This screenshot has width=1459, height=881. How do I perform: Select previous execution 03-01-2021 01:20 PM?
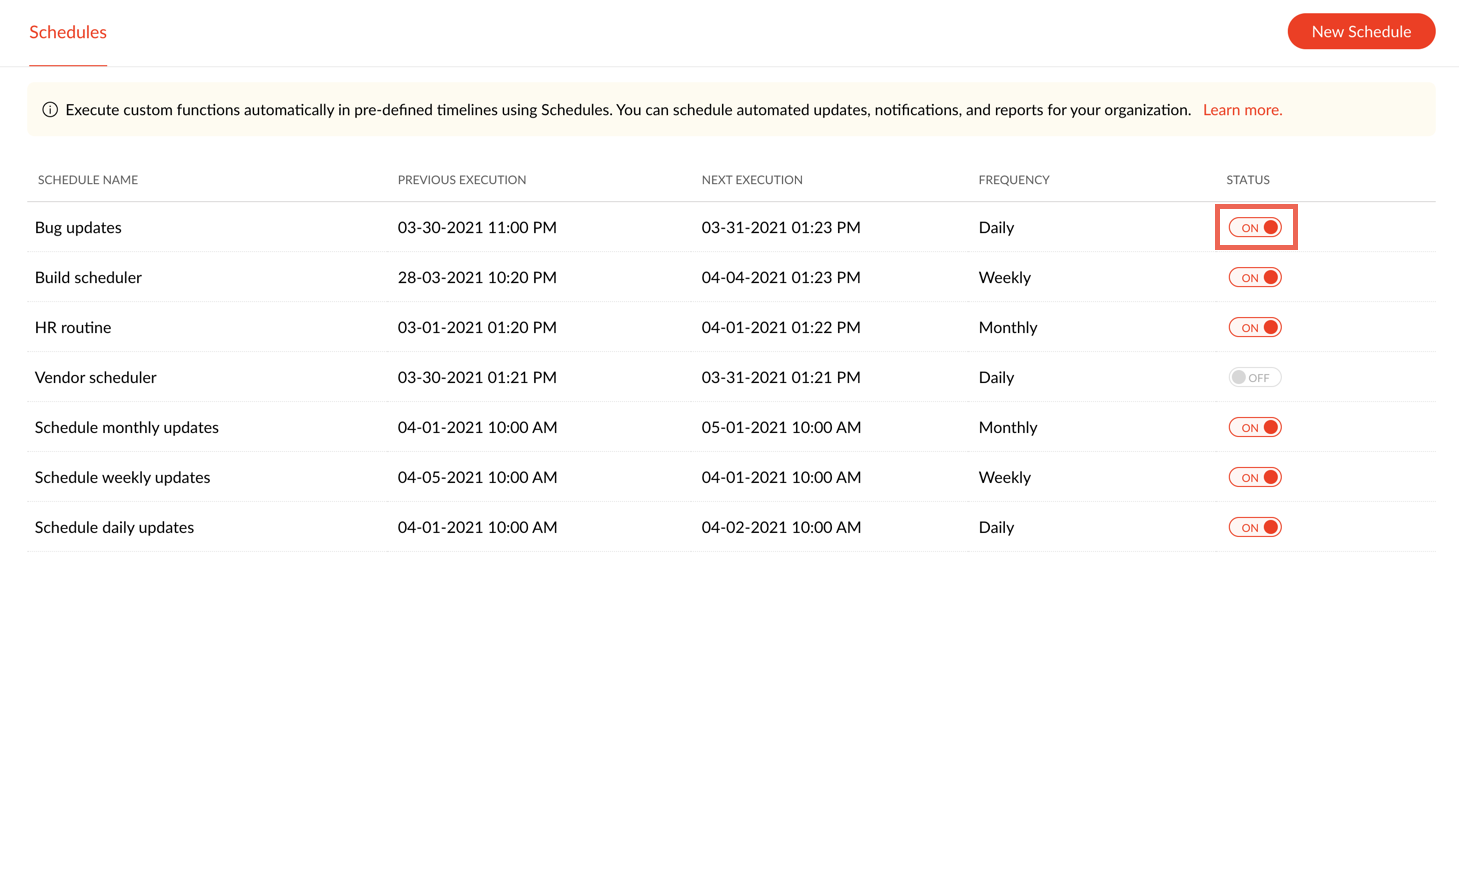pos(477,328)
